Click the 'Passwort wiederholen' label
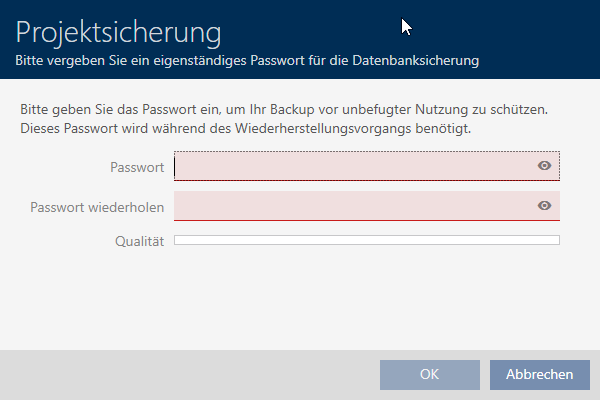600x400 pixels. point(97,206)
